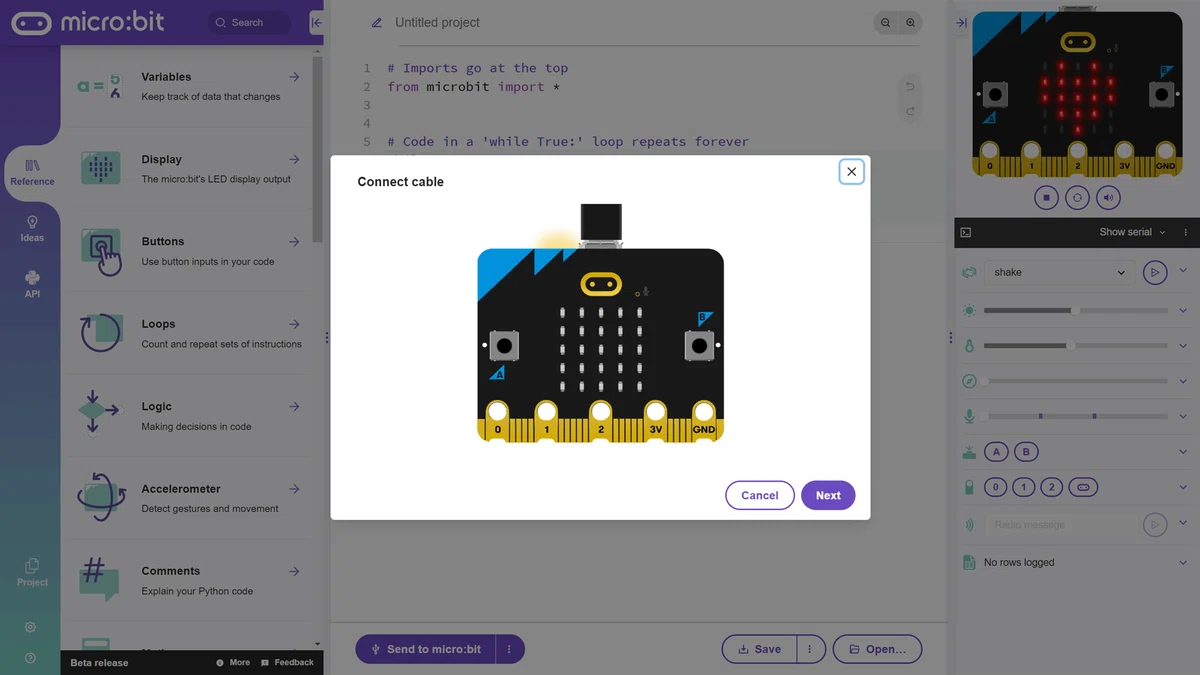
Task: Cancel the Connect cable dialog
Action: click(760, 495)
